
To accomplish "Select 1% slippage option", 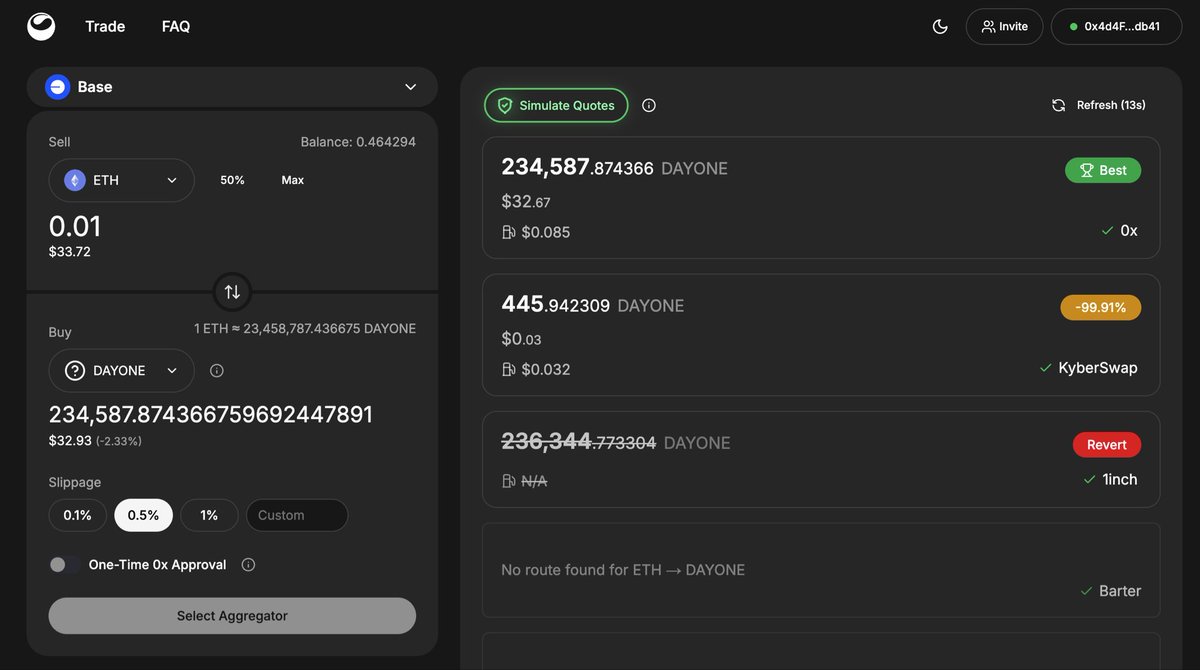I will pos(209,515).
